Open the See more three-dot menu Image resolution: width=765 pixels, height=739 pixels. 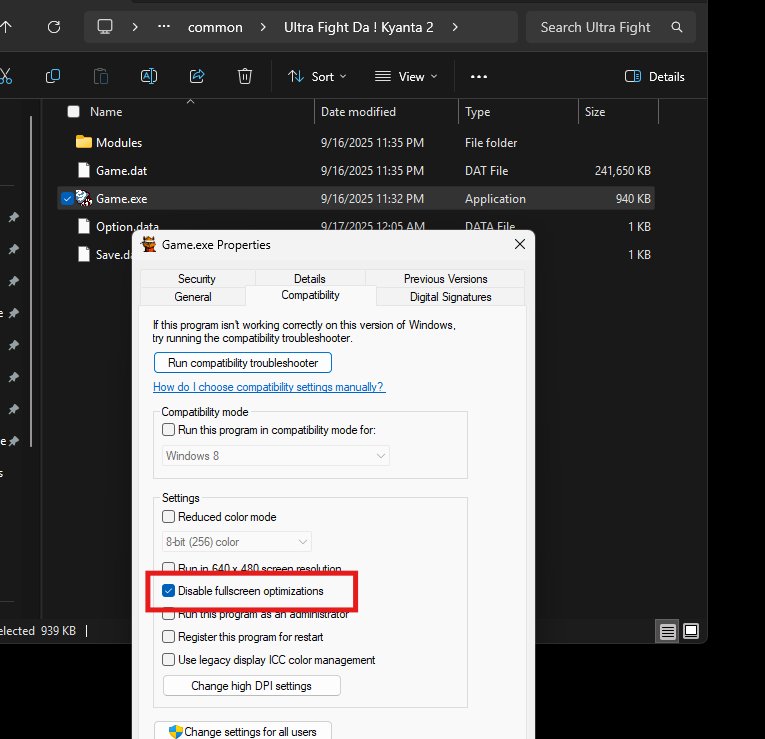click(x=479, y=77)
